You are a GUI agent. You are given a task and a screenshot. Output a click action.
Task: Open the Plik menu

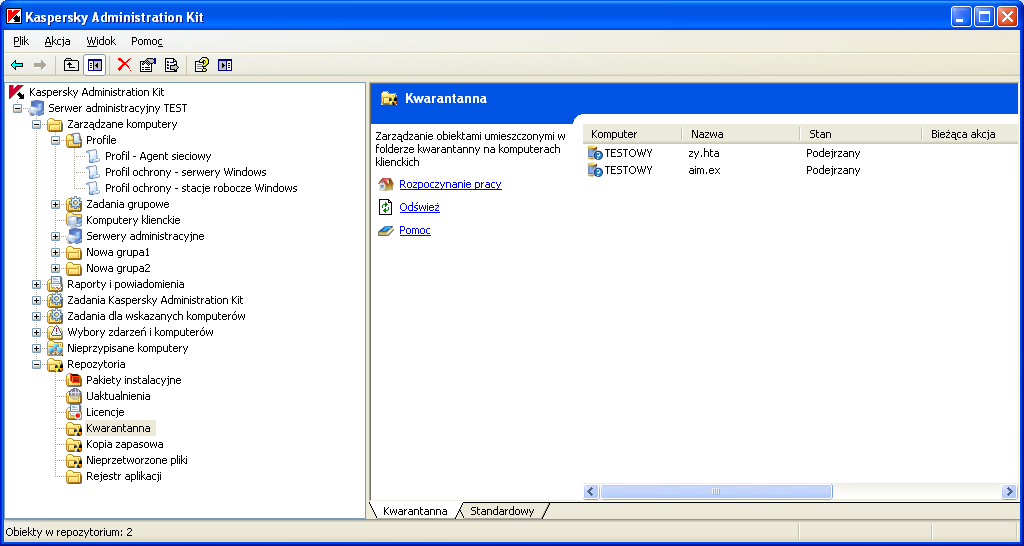[x=21, y=41]
